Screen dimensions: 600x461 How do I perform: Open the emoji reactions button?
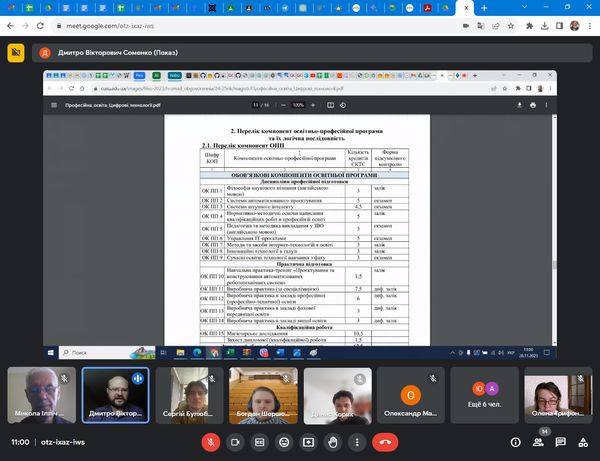(x=284, y=441)
